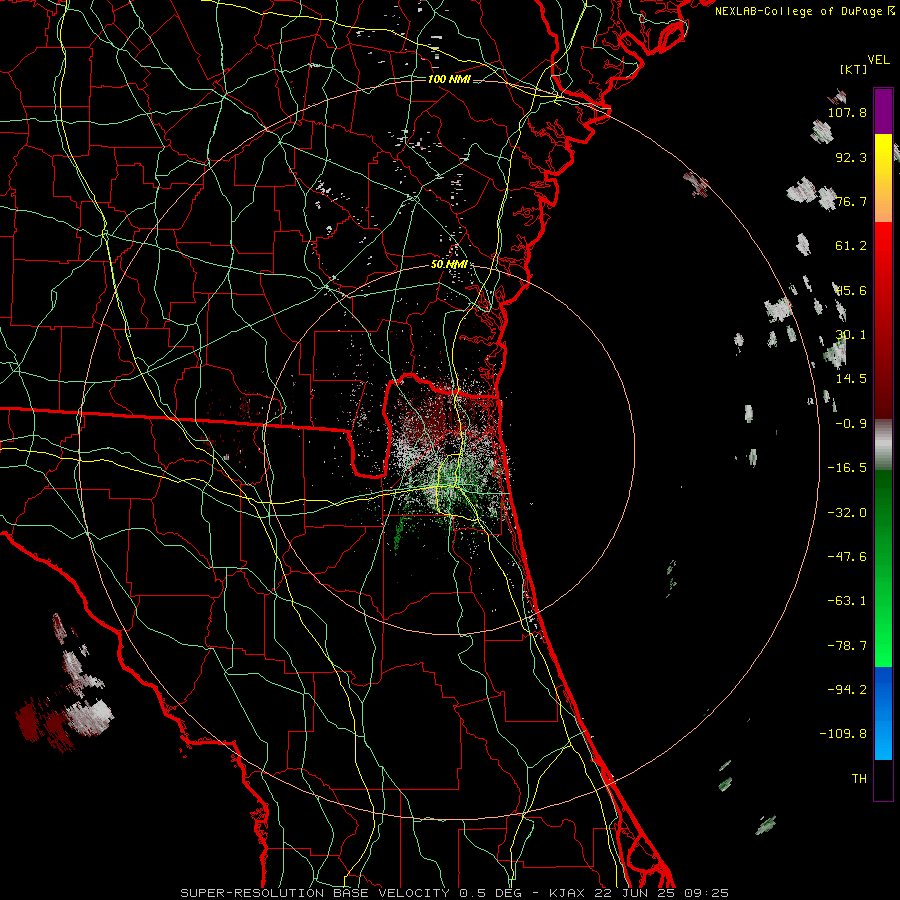This screenshot has width=900, height=900.
Task: Pick the yellow-orange segment of the color scale
Action: (883, 178)
